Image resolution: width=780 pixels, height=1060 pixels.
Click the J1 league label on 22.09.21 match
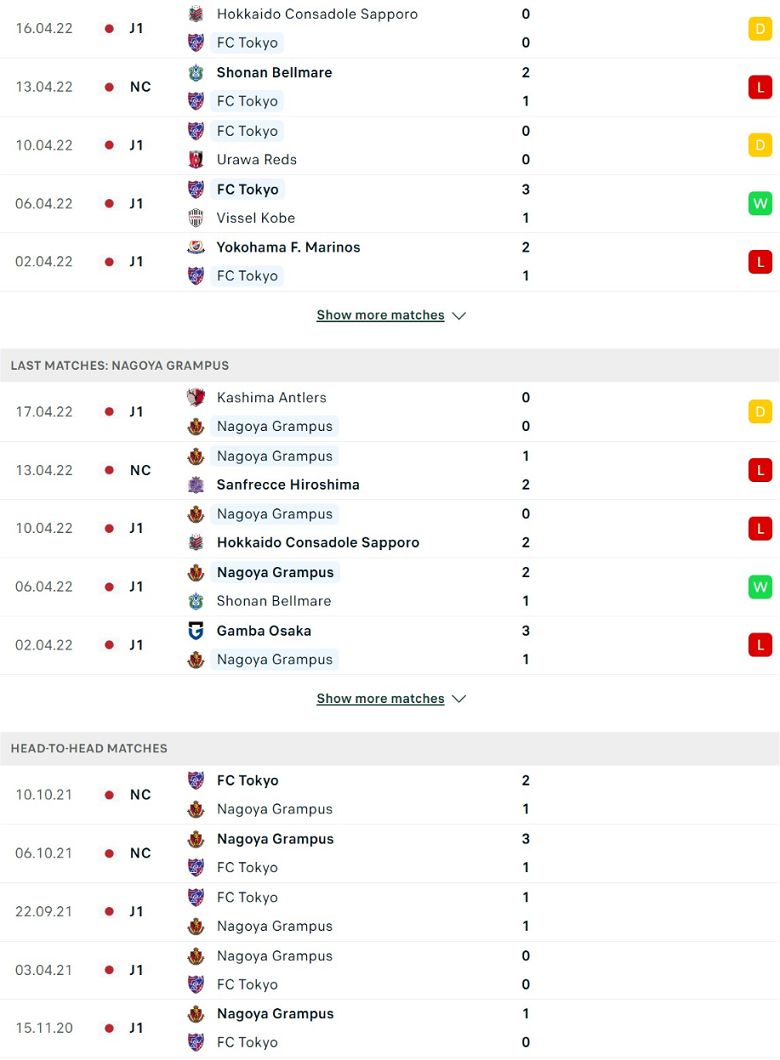click(137, 911)
